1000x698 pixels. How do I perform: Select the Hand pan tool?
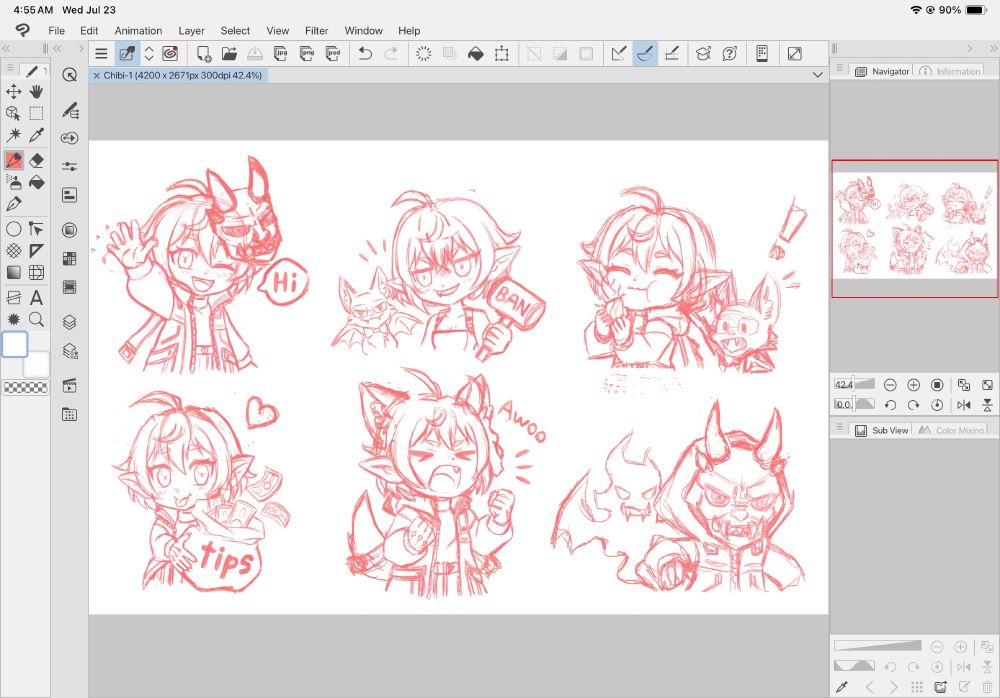pos(36,92)
